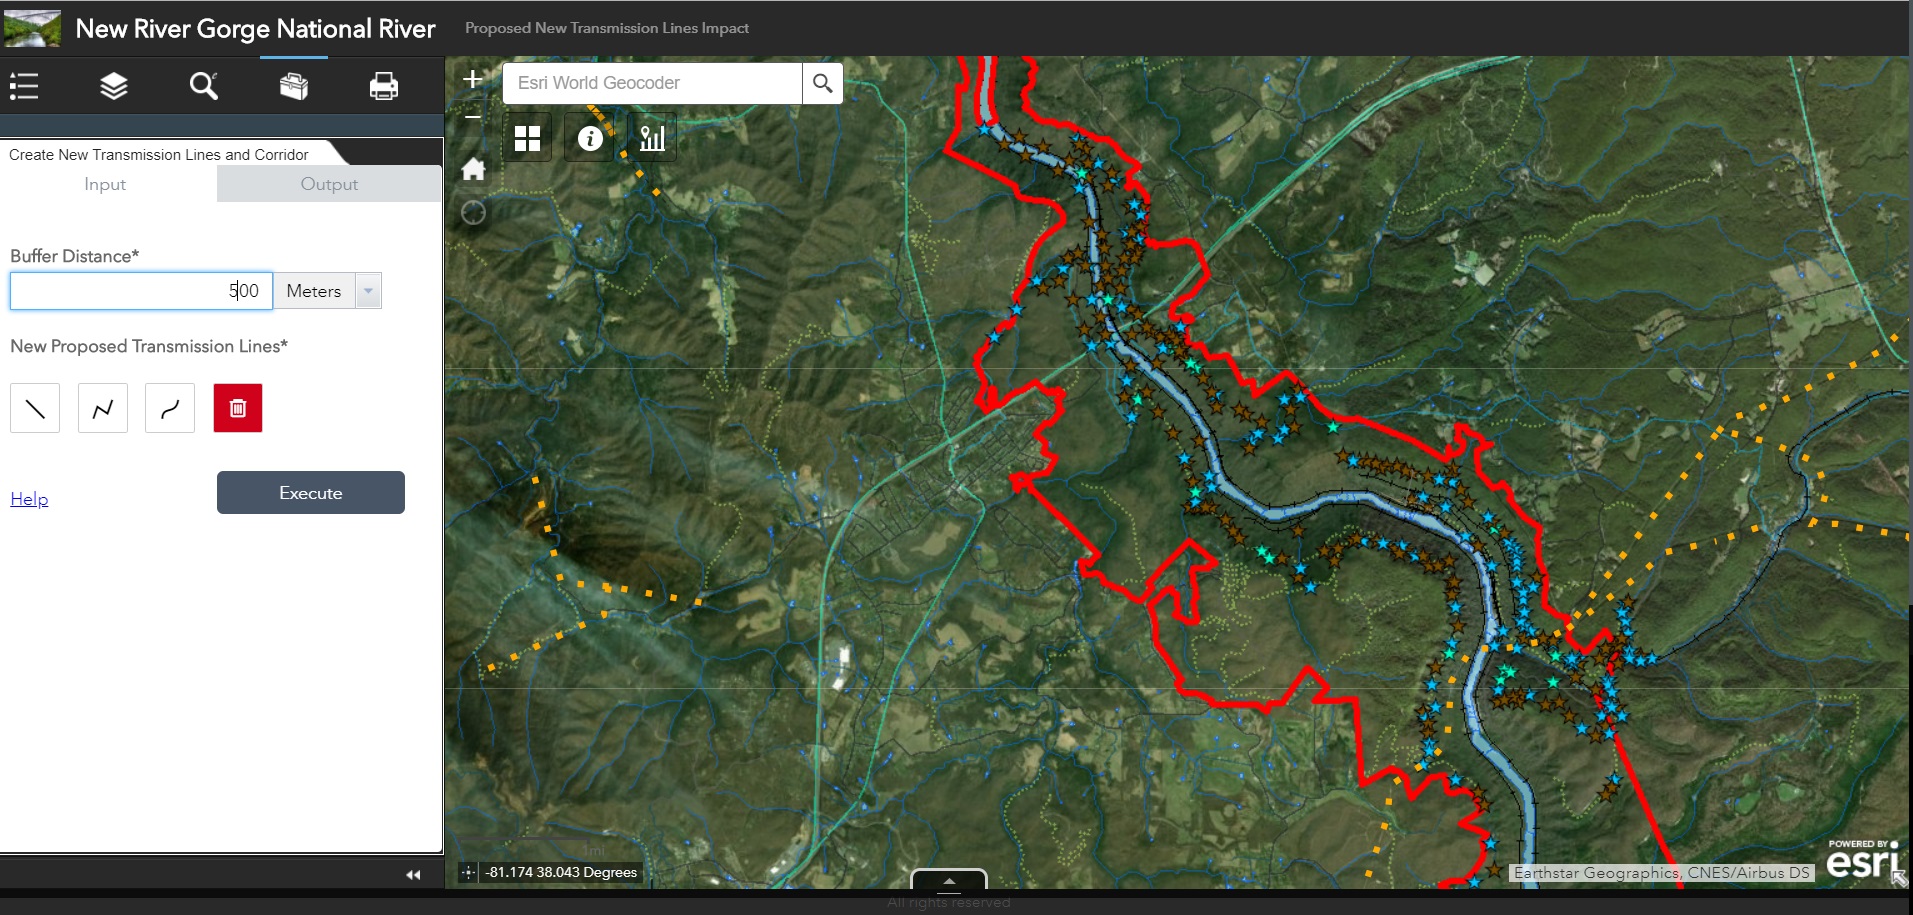1913x915 pixels.
Task: Zoom out on the map
Action: click(x=473, y=116)
